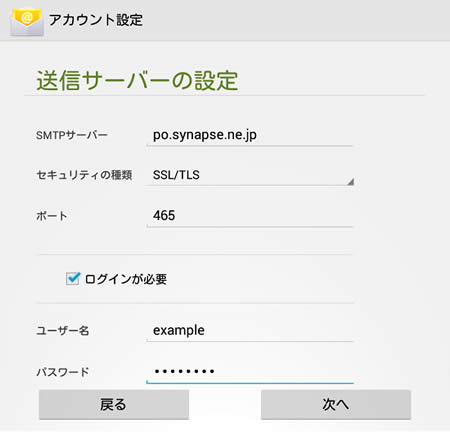This screenshot has width=450, height=432.
Task: Focus the password field with dots
Action: [x=250, y=371]
